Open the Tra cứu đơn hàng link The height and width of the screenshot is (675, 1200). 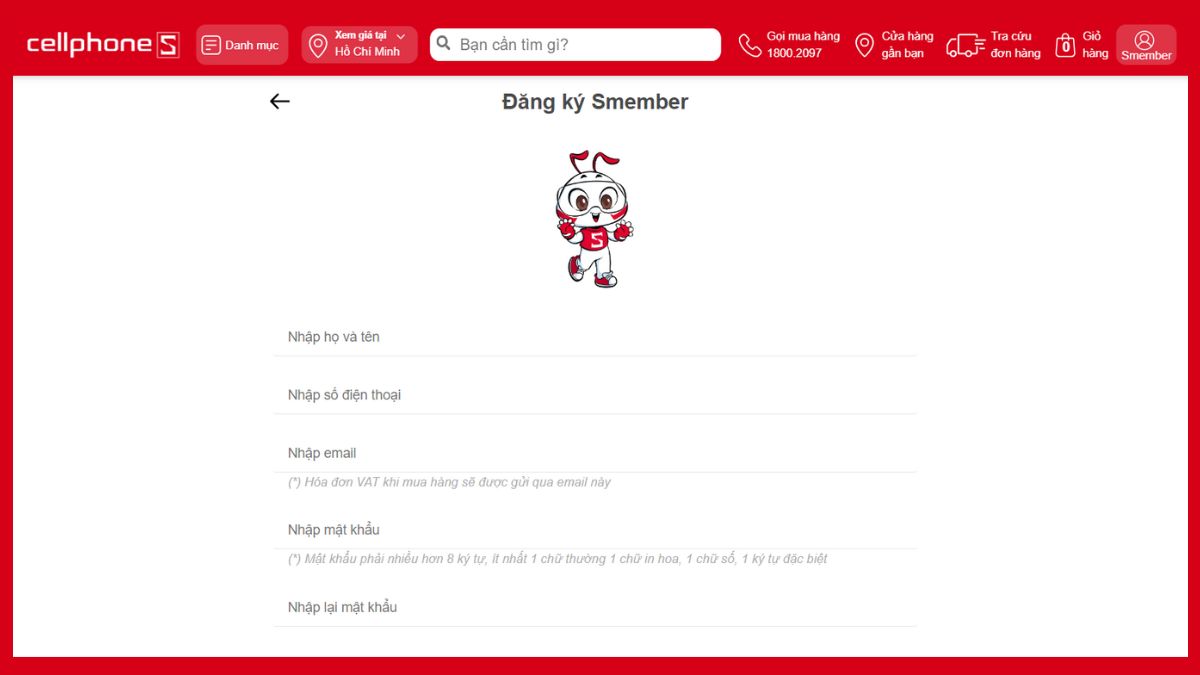[994, 45]
